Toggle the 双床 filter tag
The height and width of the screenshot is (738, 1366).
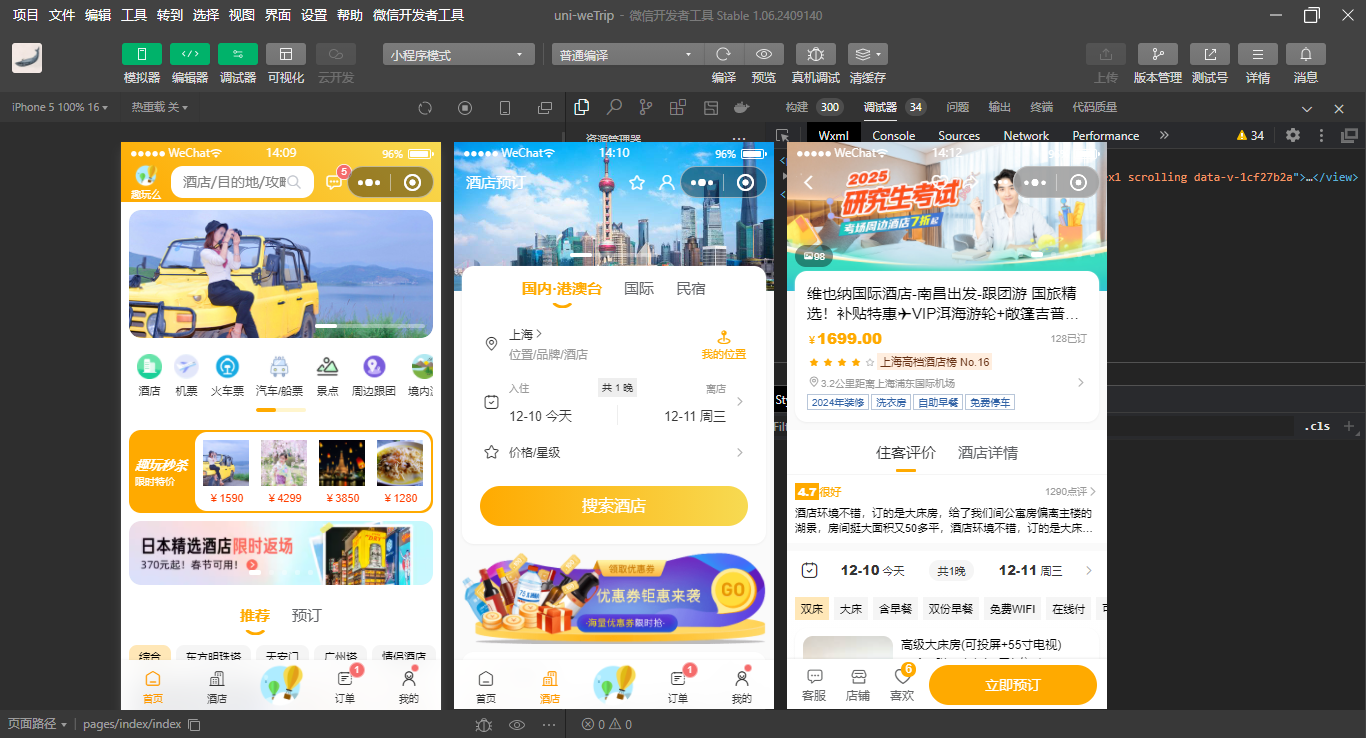[x=811, y=609]
